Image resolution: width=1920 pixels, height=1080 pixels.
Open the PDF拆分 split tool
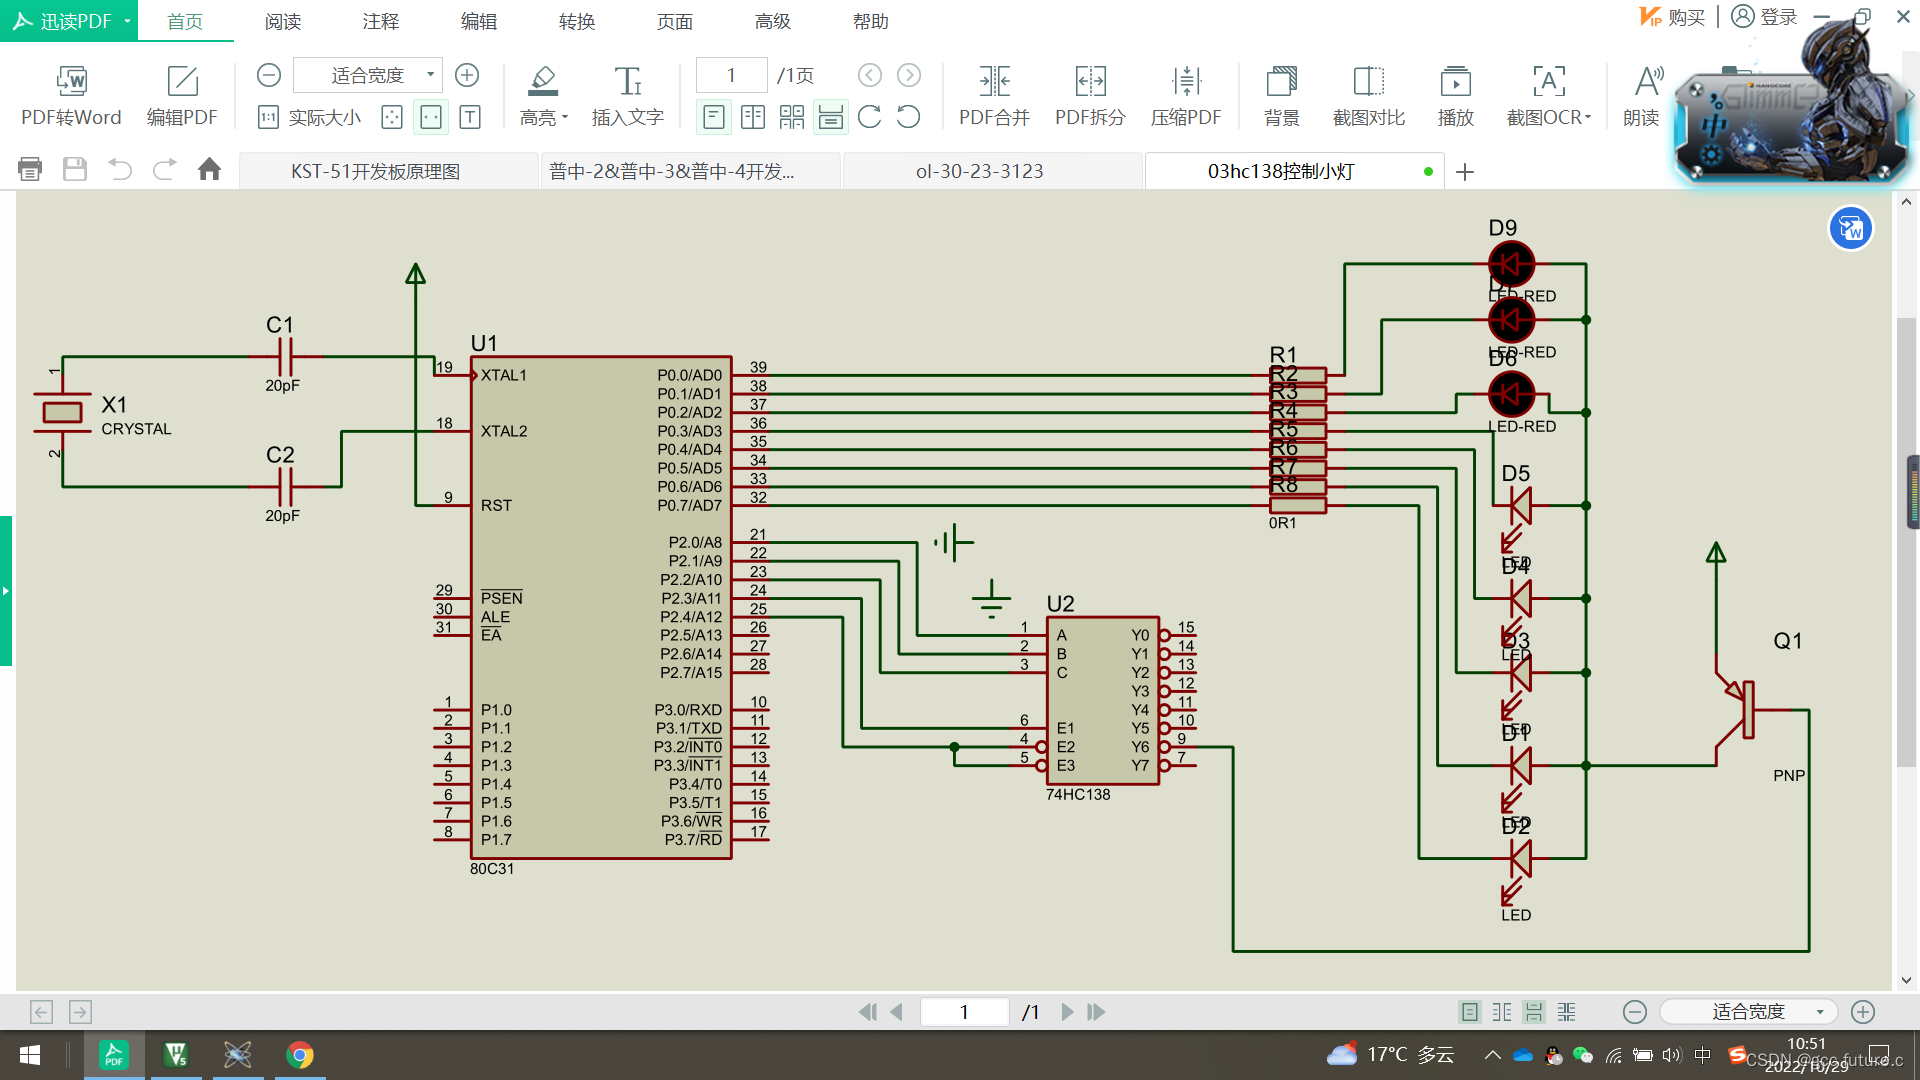point(1090,96)
